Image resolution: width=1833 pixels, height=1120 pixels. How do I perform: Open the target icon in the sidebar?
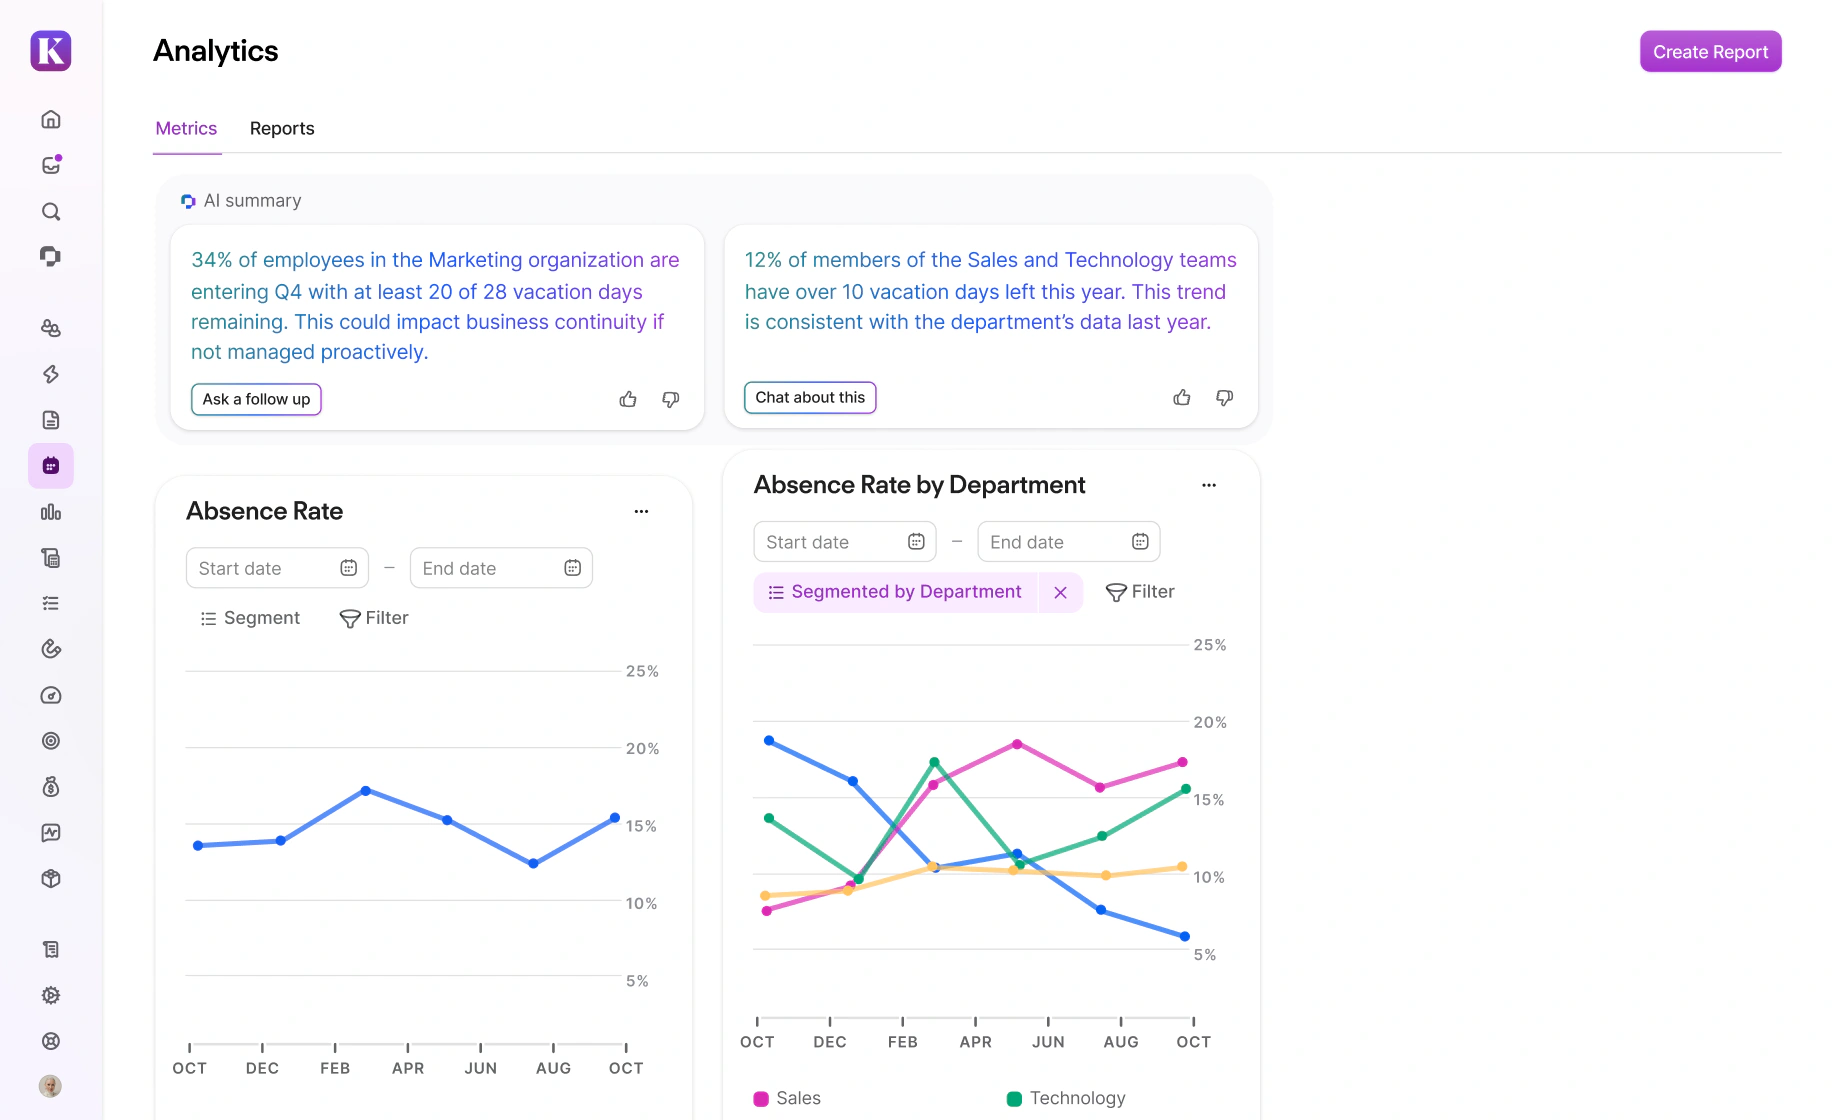pos(51,741)
